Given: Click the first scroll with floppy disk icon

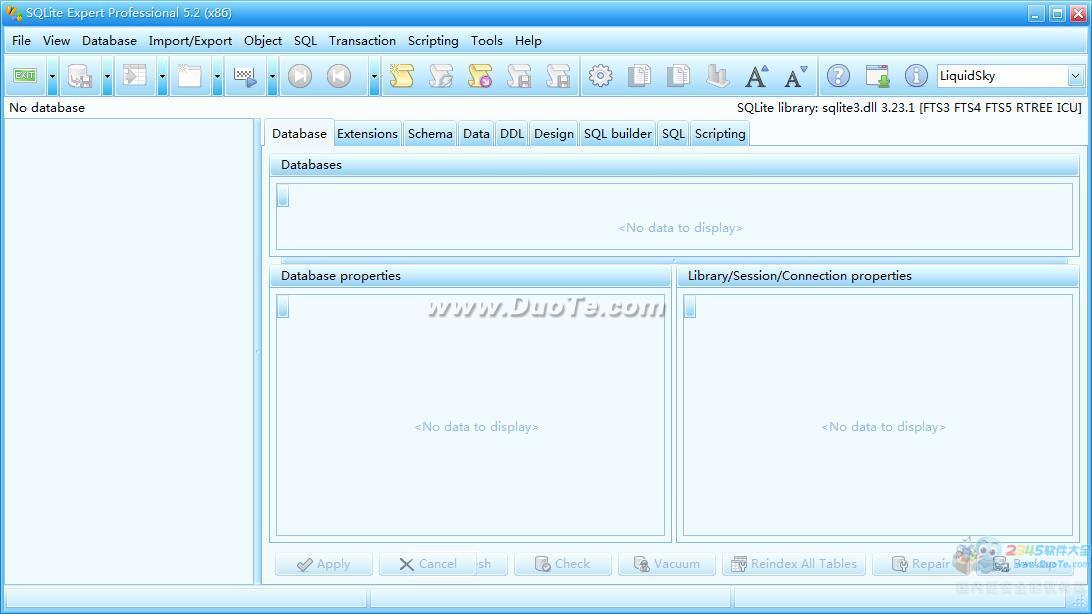Looking at the screenshot, I should pyautogui.click(x=519, y=76).
